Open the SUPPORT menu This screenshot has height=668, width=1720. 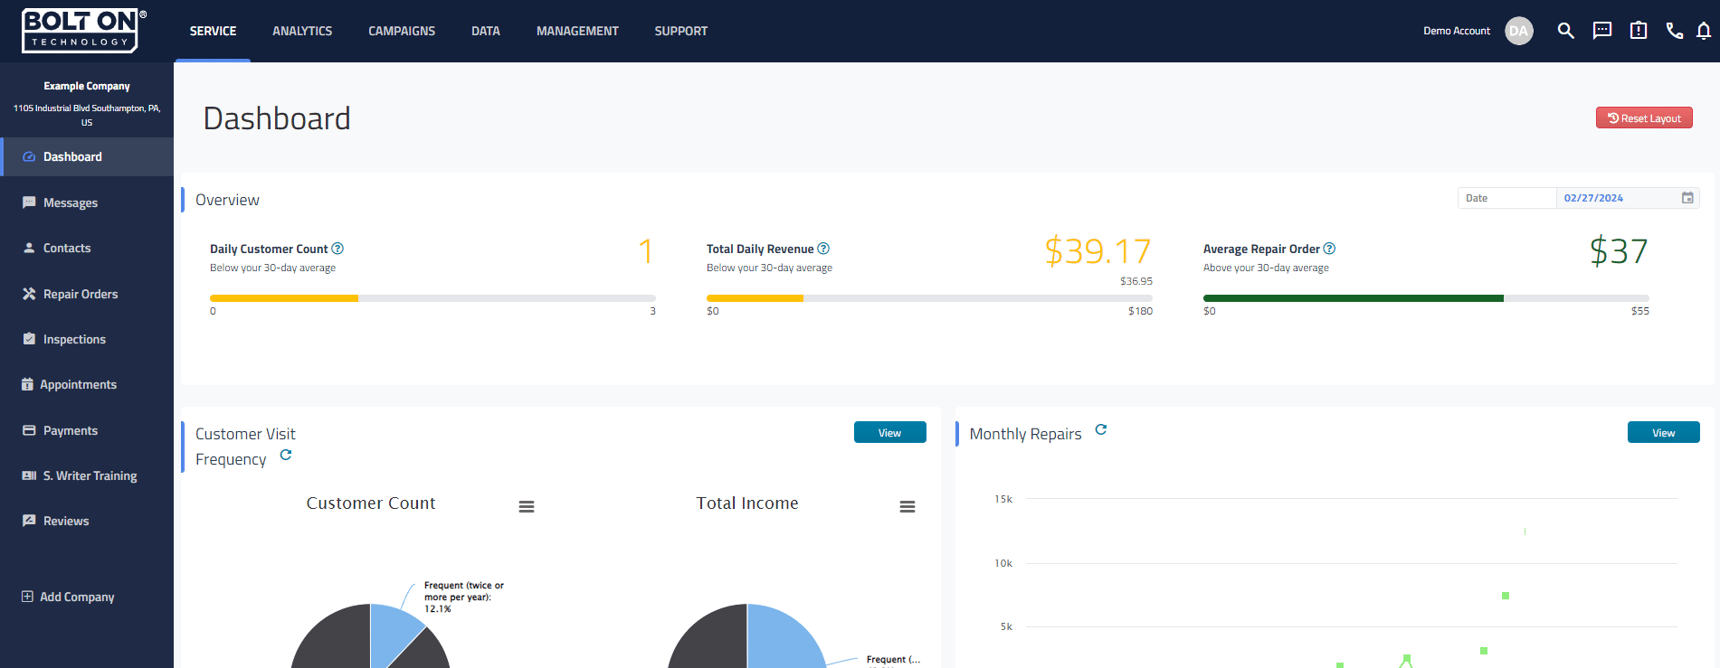pyautogui.click(x=681, y=31)
